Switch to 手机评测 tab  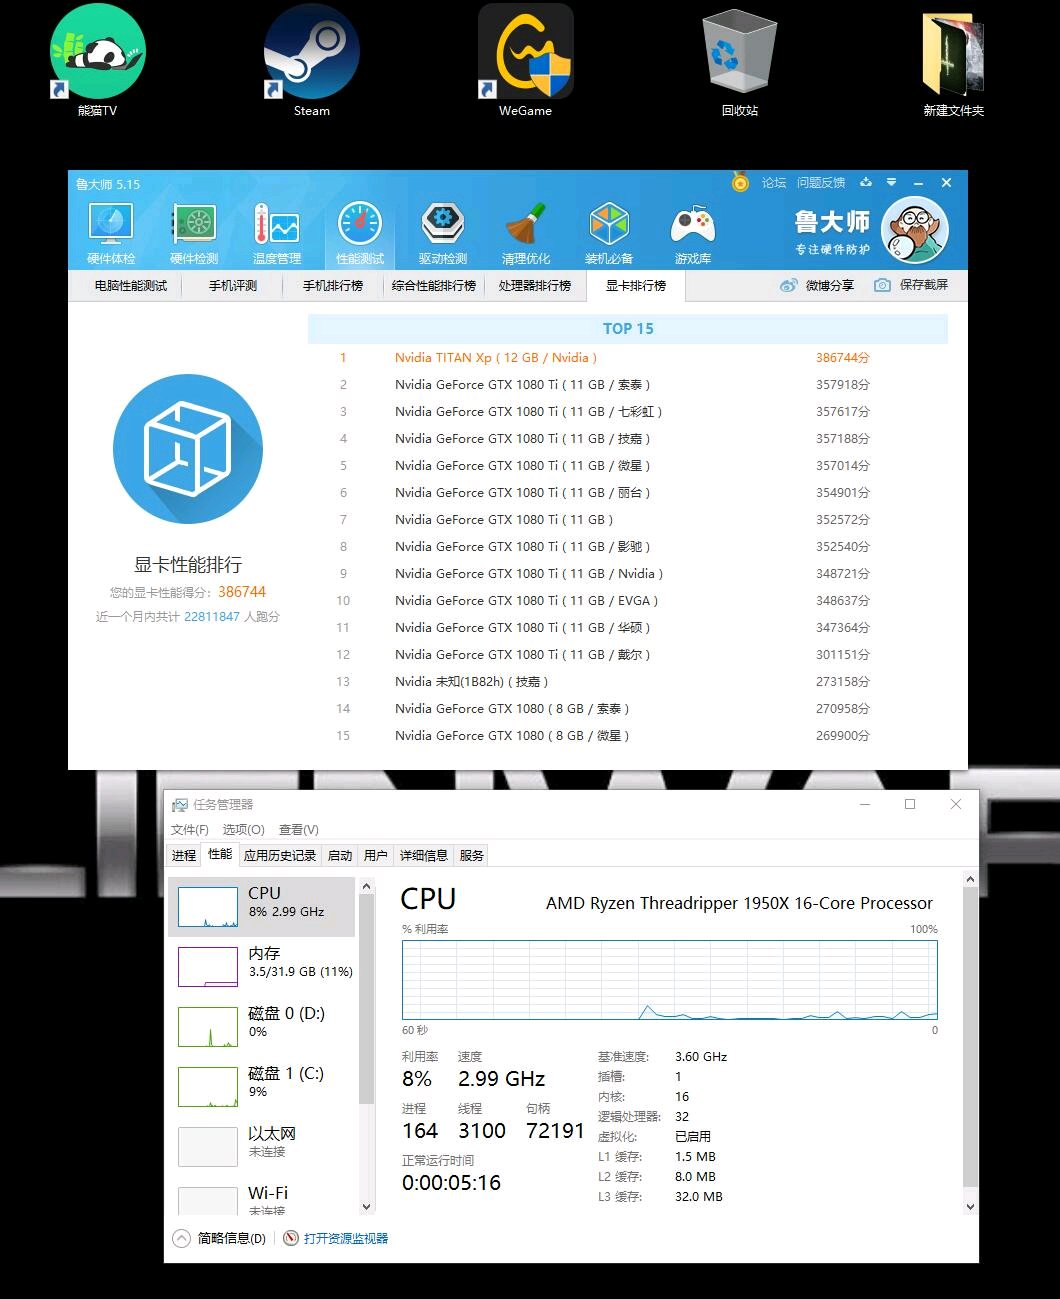coord(233,286)
